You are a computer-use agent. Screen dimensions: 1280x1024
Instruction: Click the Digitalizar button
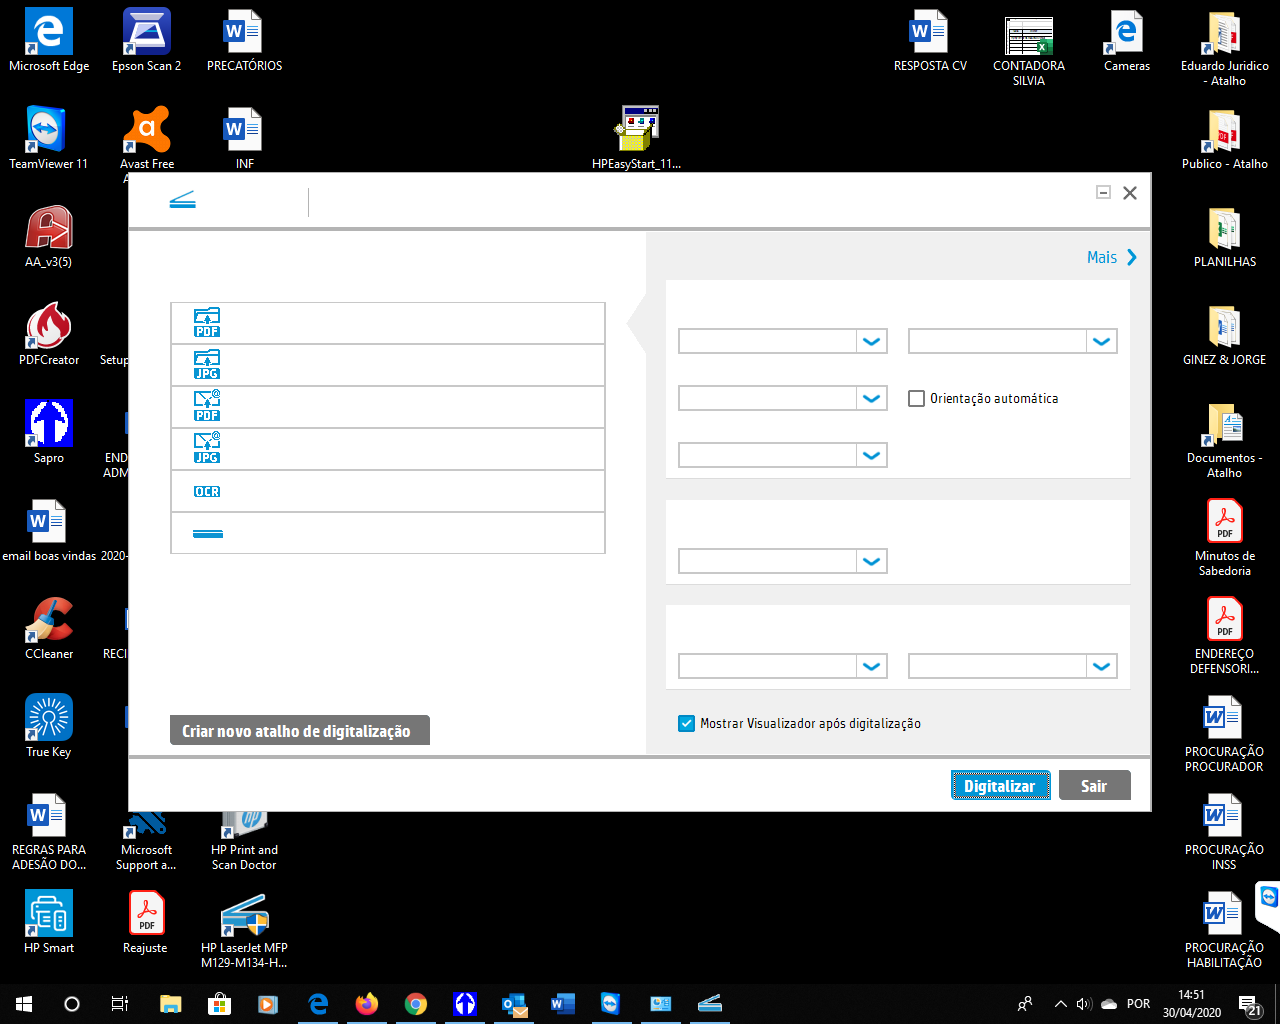pyautogui.click(x=1000, y=785)
